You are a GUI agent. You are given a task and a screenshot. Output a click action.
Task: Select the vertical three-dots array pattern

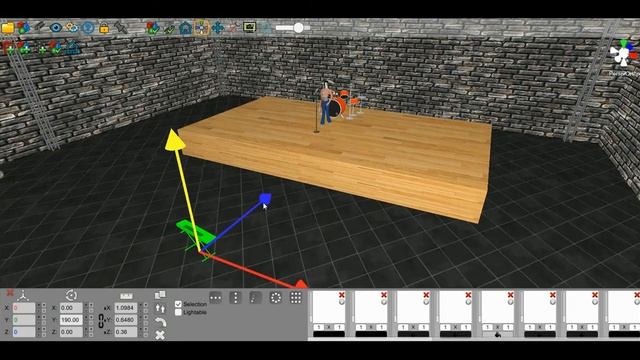tap(236, 298)
